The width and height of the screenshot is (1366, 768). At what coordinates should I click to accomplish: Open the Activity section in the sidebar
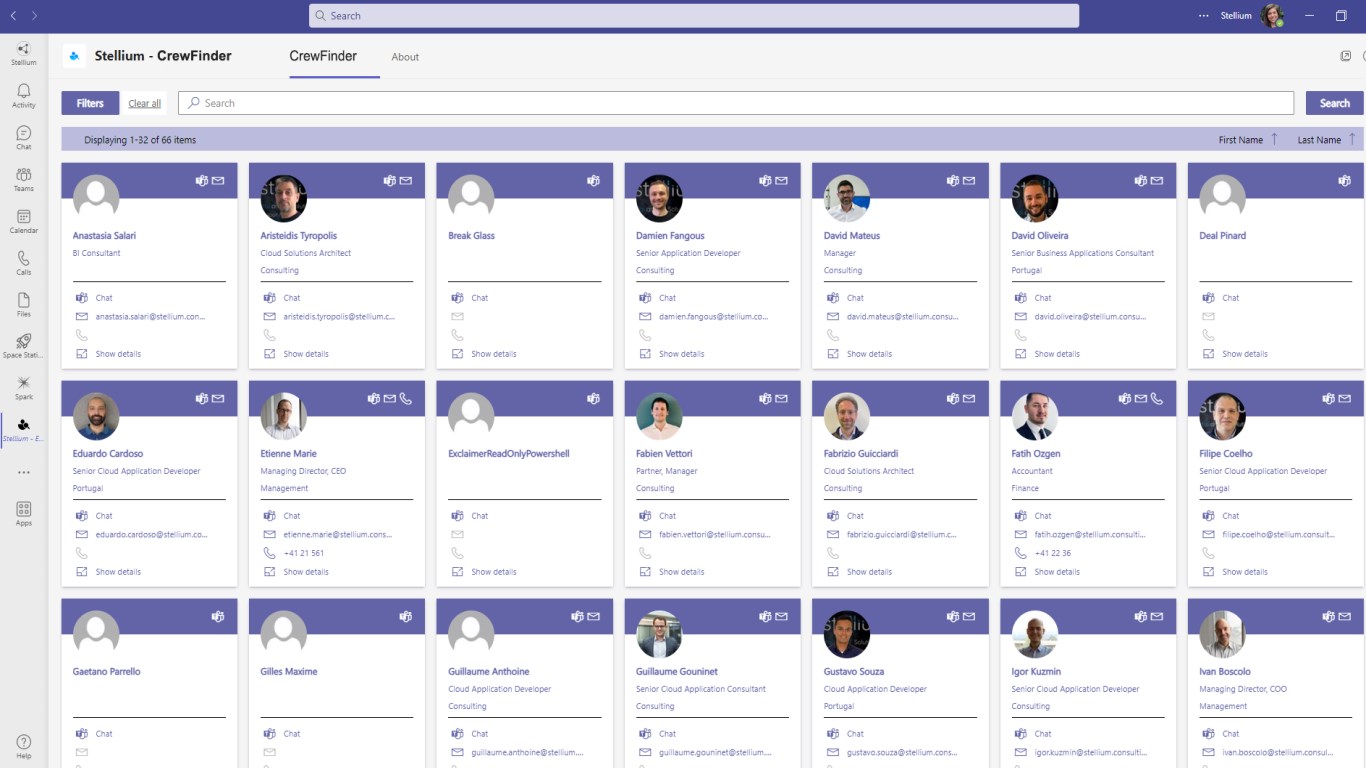coord(24,96)
